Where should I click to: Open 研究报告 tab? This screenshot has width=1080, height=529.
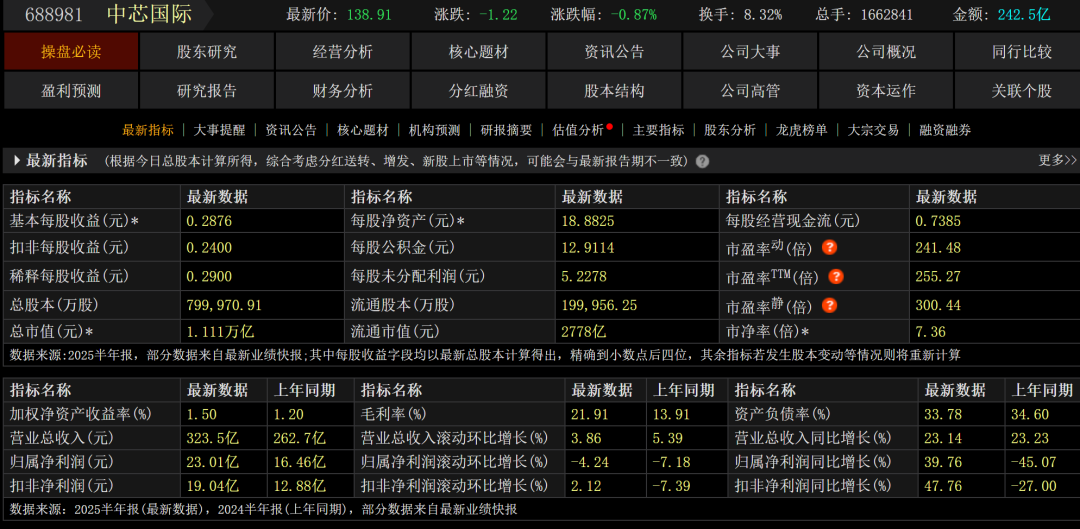click(207, 90)
